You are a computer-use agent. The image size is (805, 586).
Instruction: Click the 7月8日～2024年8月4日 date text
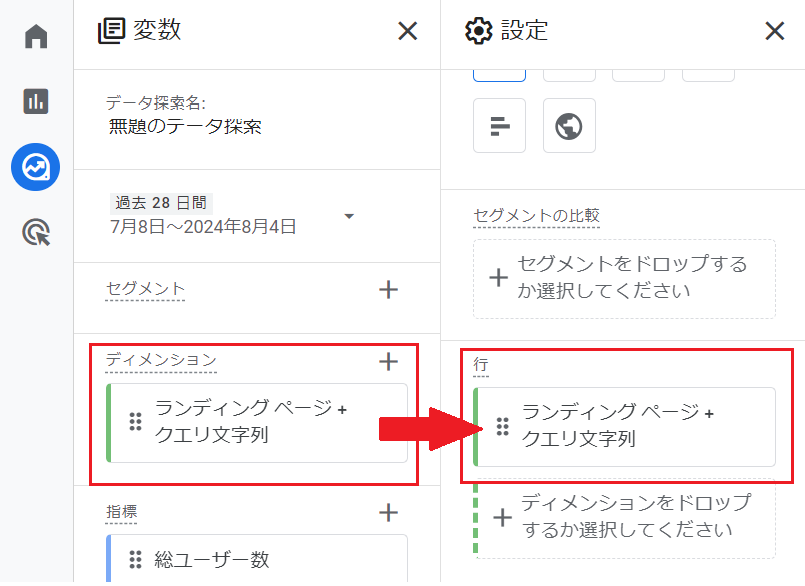(x=203, y=226)
